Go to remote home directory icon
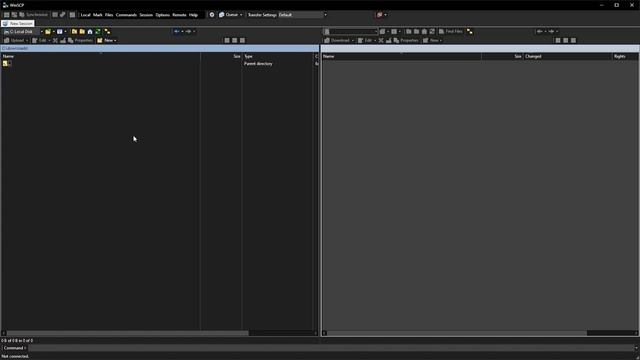 click(424, 31)
